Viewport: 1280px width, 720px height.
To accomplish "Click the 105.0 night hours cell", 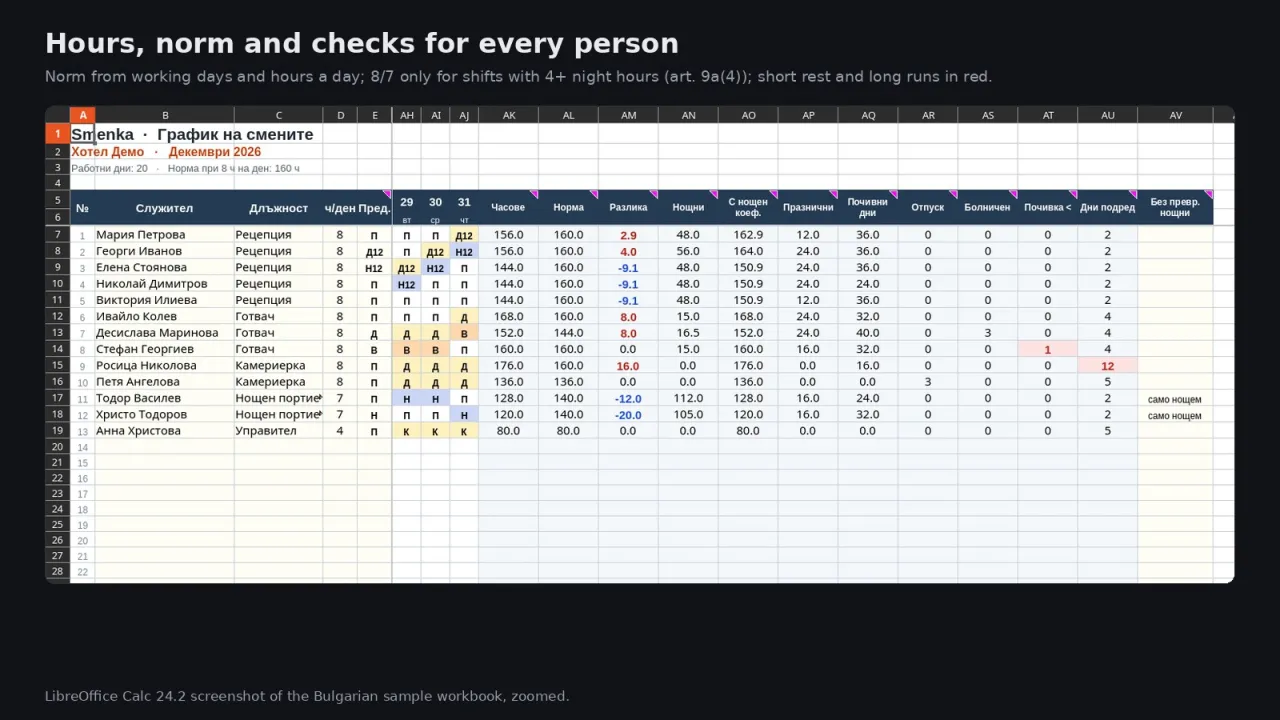I will [688, 415].
